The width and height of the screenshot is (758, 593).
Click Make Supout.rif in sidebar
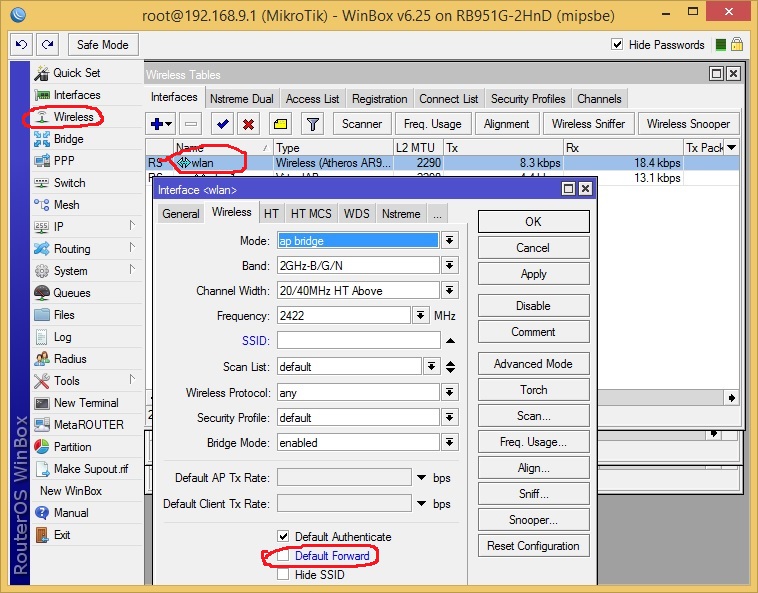pyautogui.click(x=90, y=469)
